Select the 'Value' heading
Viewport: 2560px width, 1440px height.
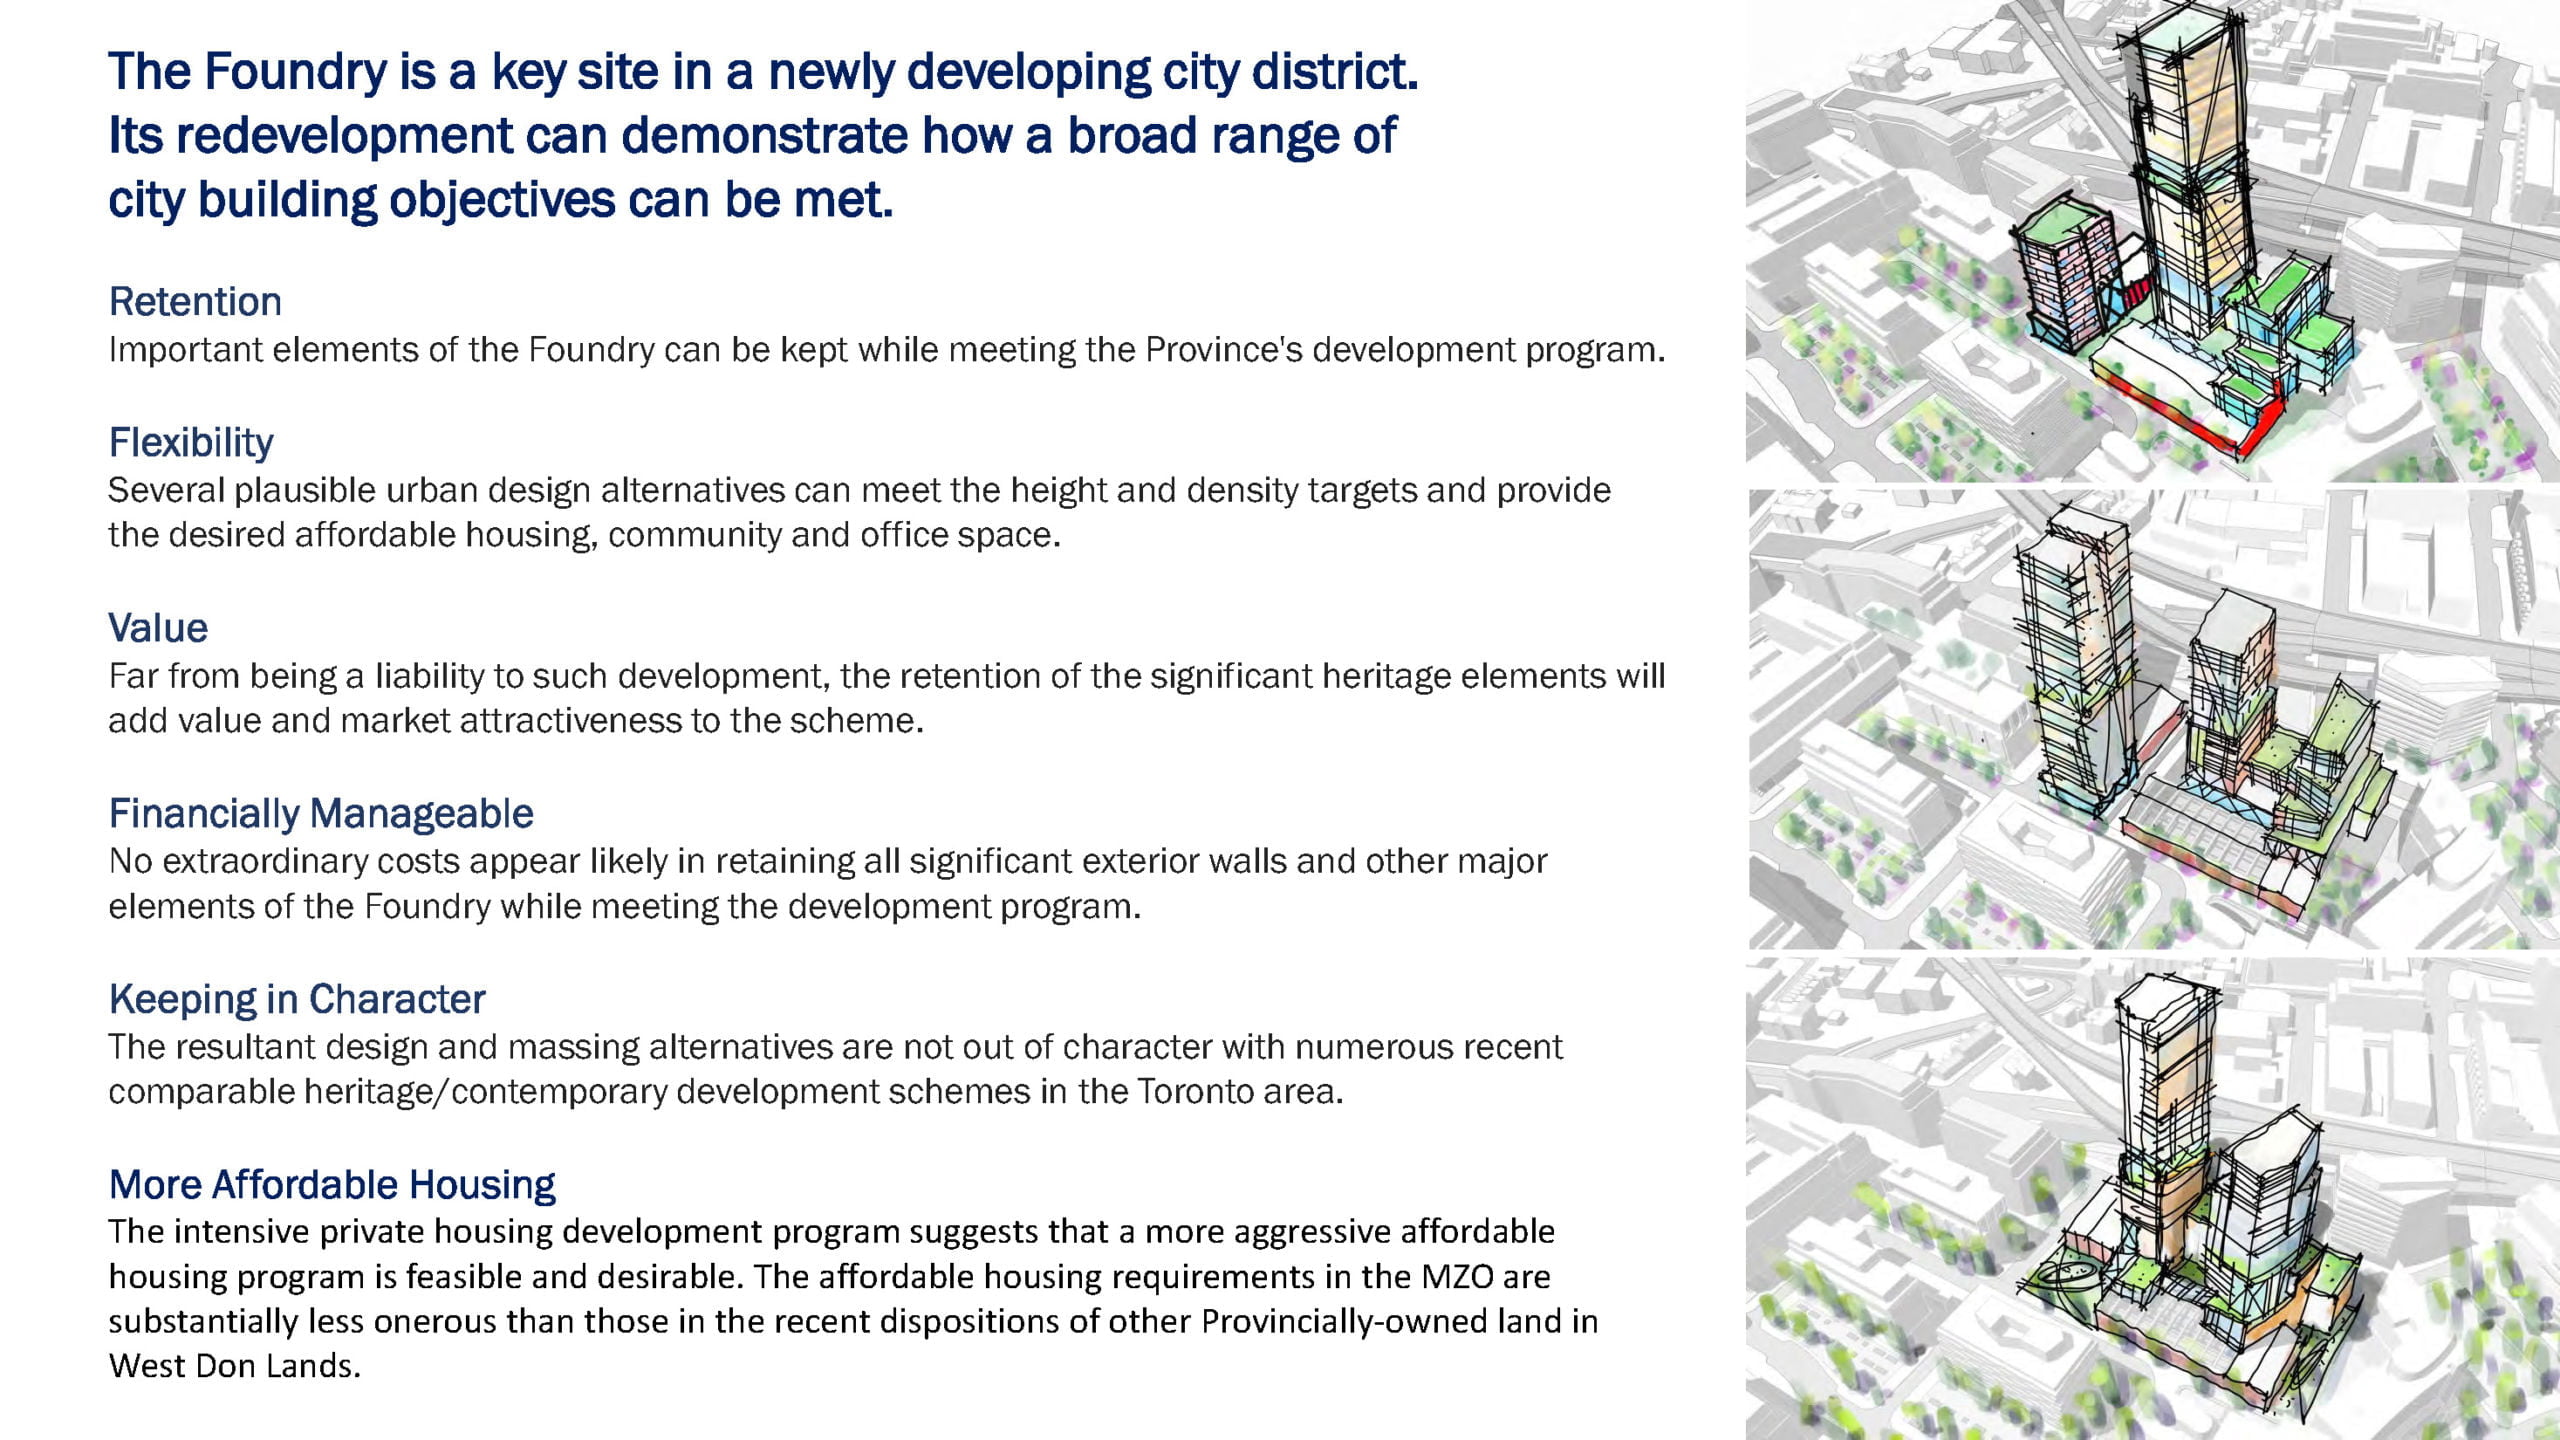[x=158, y=628]
